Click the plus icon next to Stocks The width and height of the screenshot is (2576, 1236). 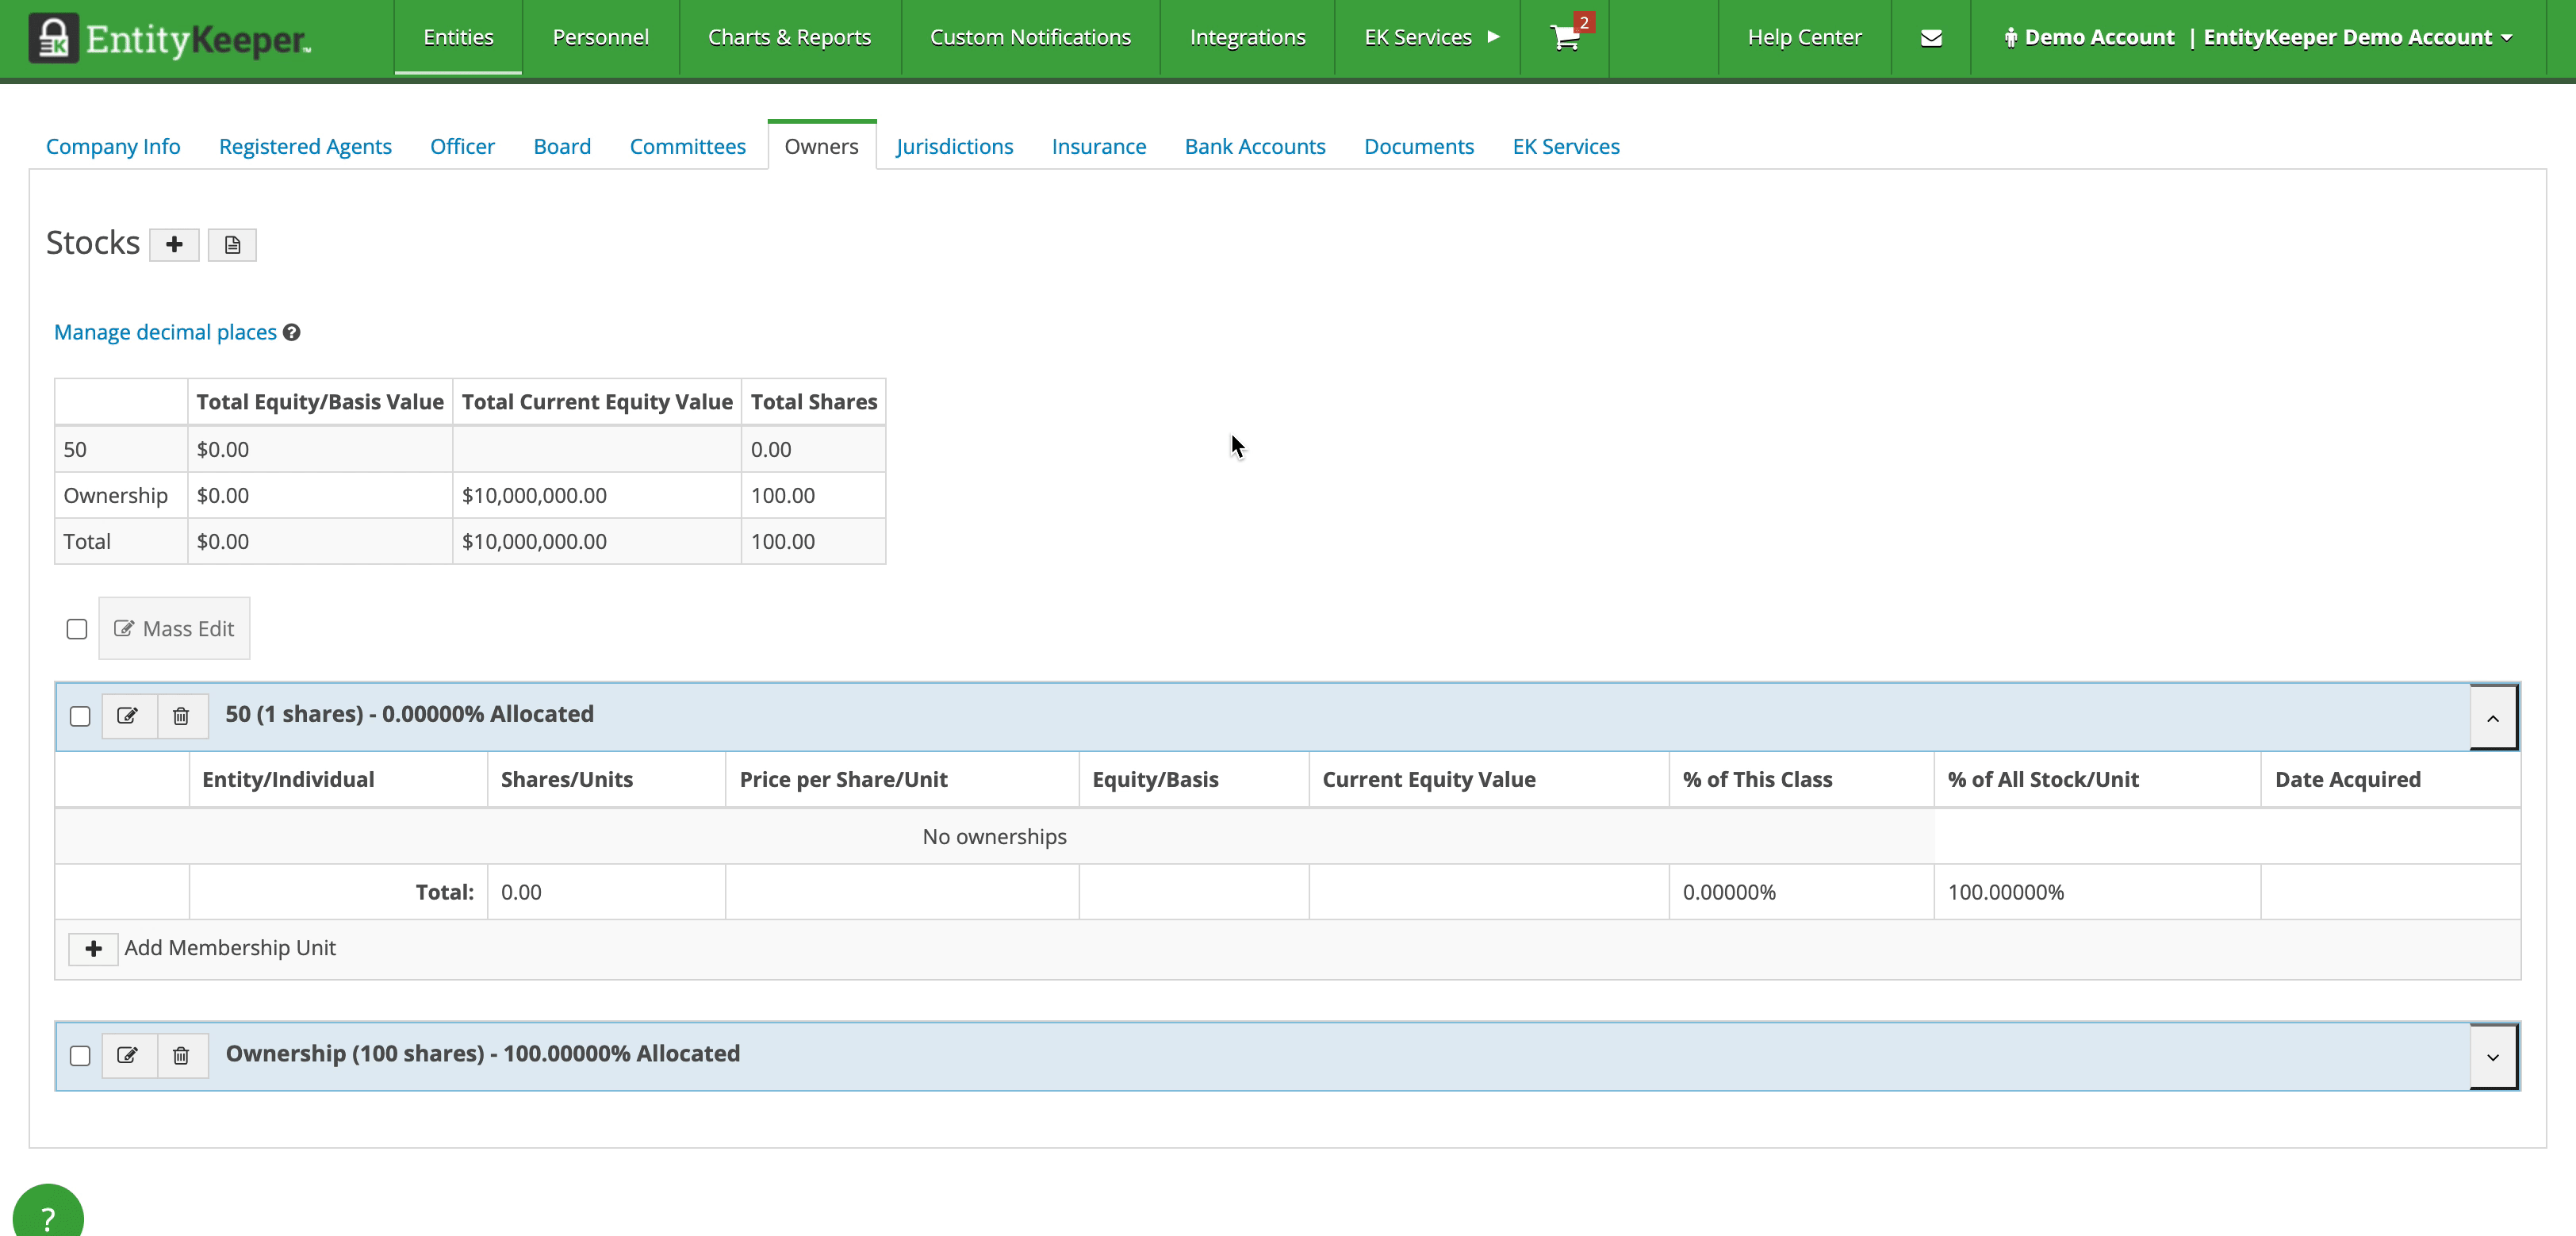click(174, 244)
